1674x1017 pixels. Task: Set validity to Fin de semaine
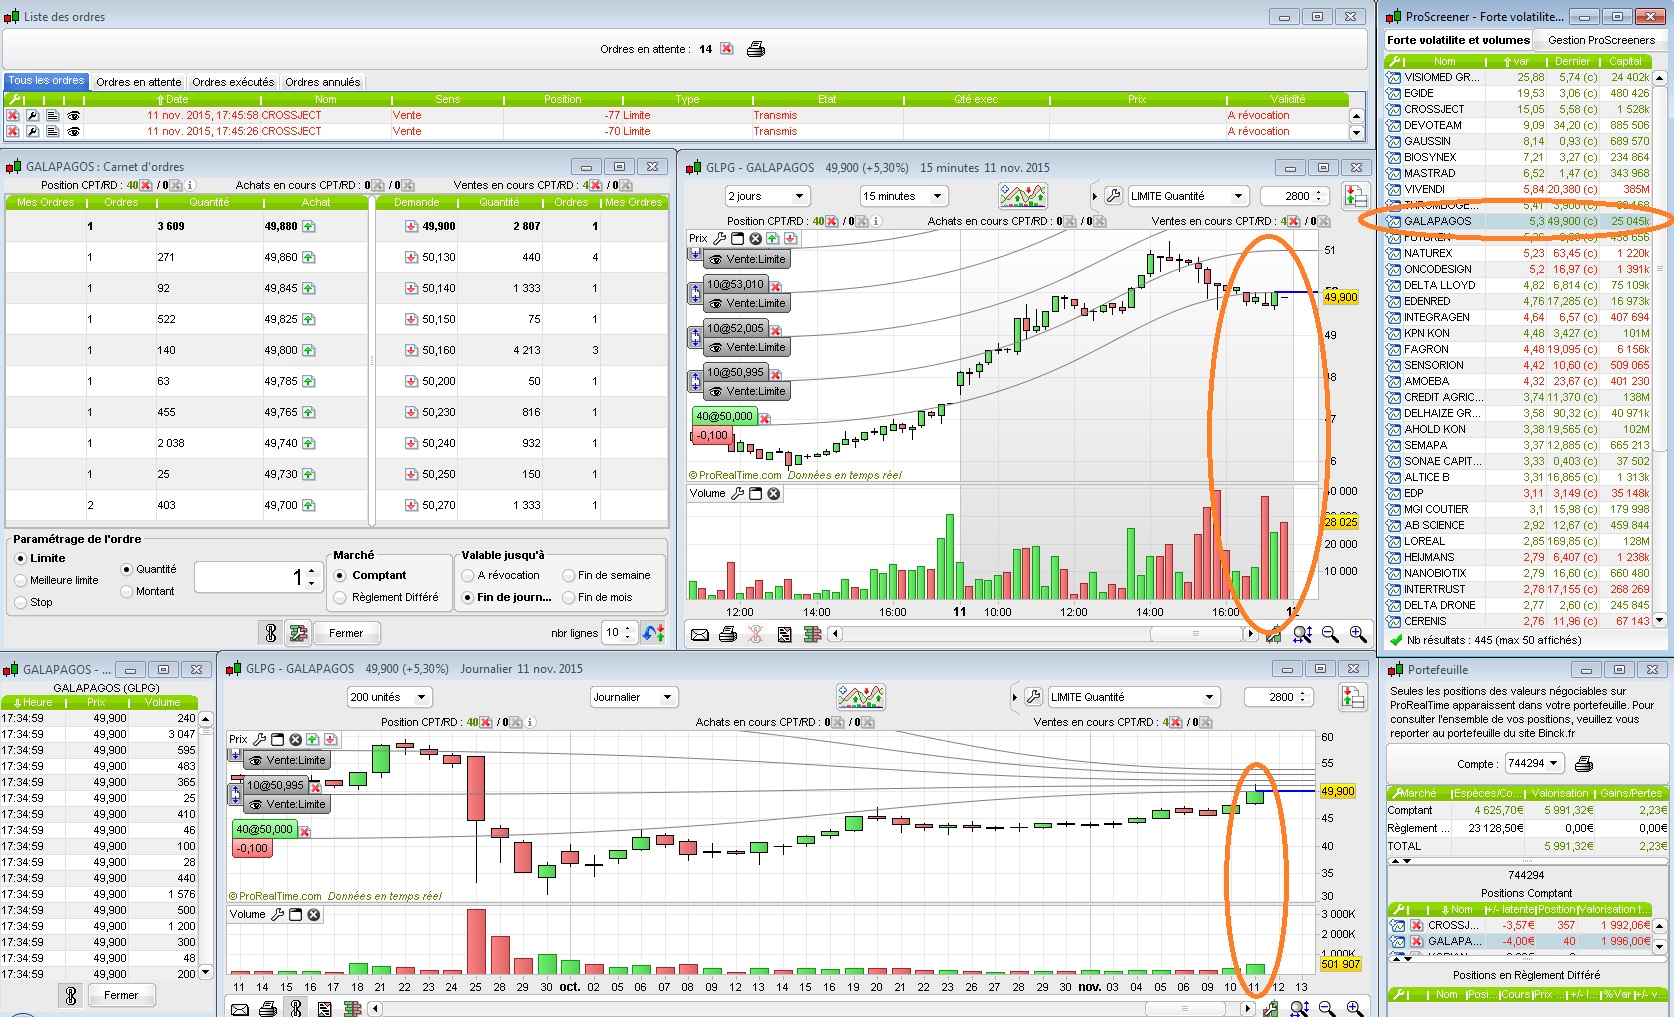click(568, 575)
